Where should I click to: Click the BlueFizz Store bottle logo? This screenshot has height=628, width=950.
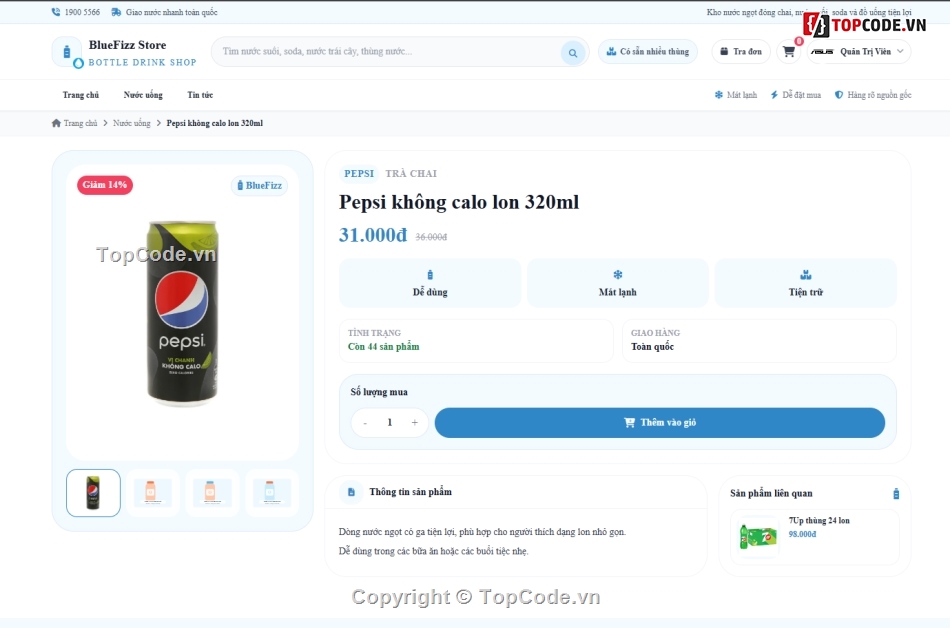click(67, 52)
